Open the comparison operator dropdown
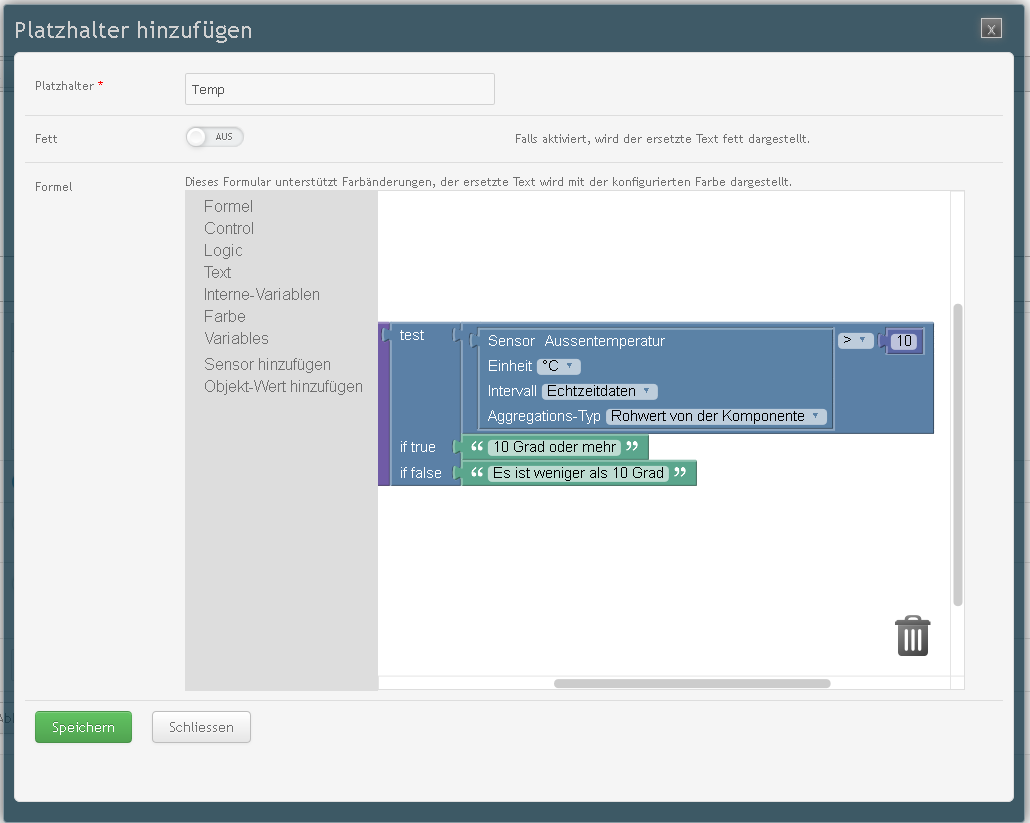1030x823 pixels. point(855,340)
